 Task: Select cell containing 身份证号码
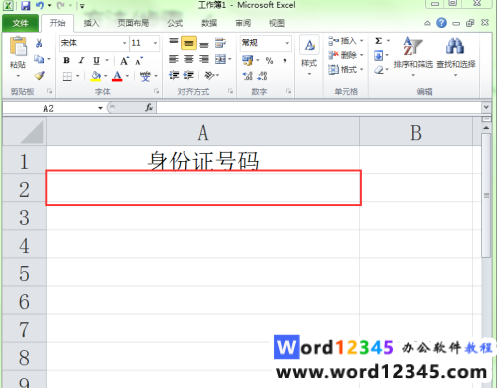[203, 160]
